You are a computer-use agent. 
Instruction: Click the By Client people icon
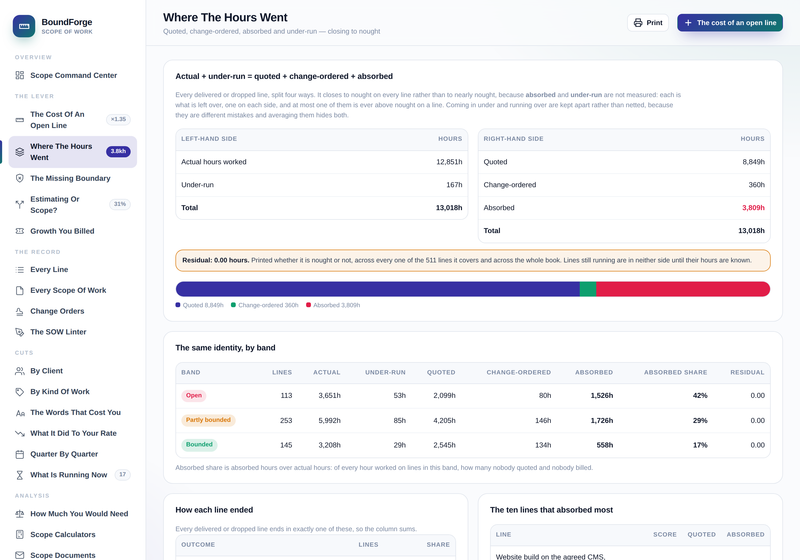click(x=19, y=371)
